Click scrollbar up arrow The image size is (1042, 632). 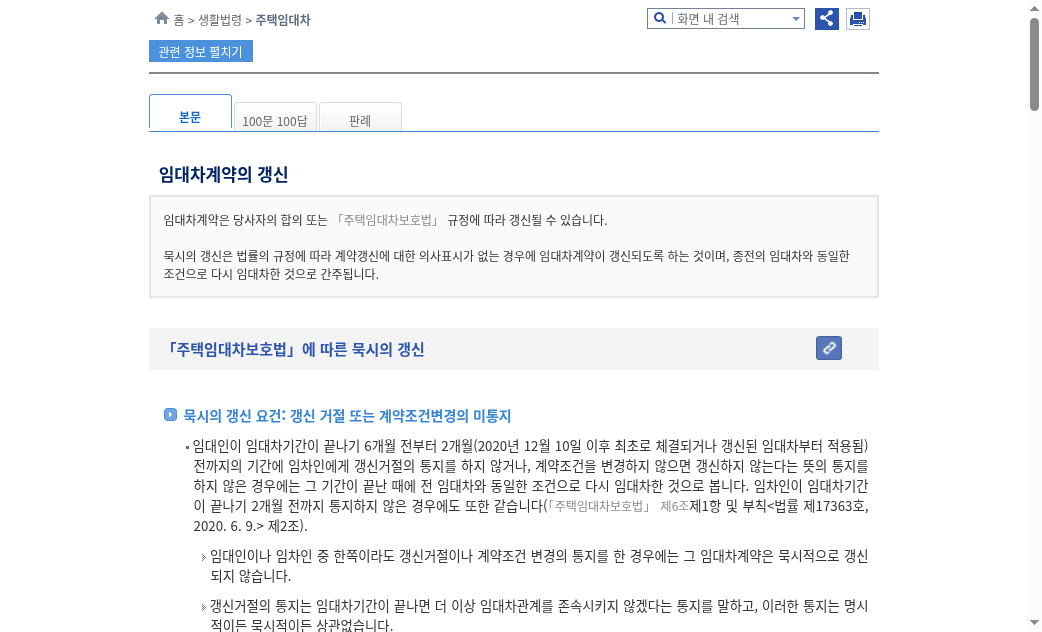(x=1035, y=7)
